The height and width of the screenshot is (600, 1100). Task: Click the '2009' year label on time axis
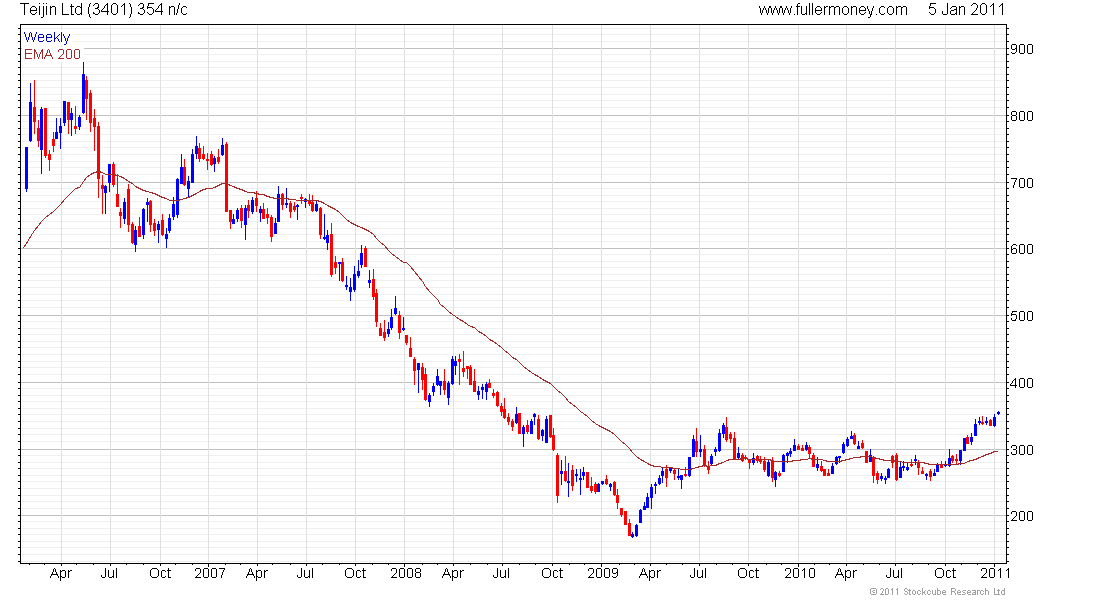pyautogui.click(x=603, y=573)
